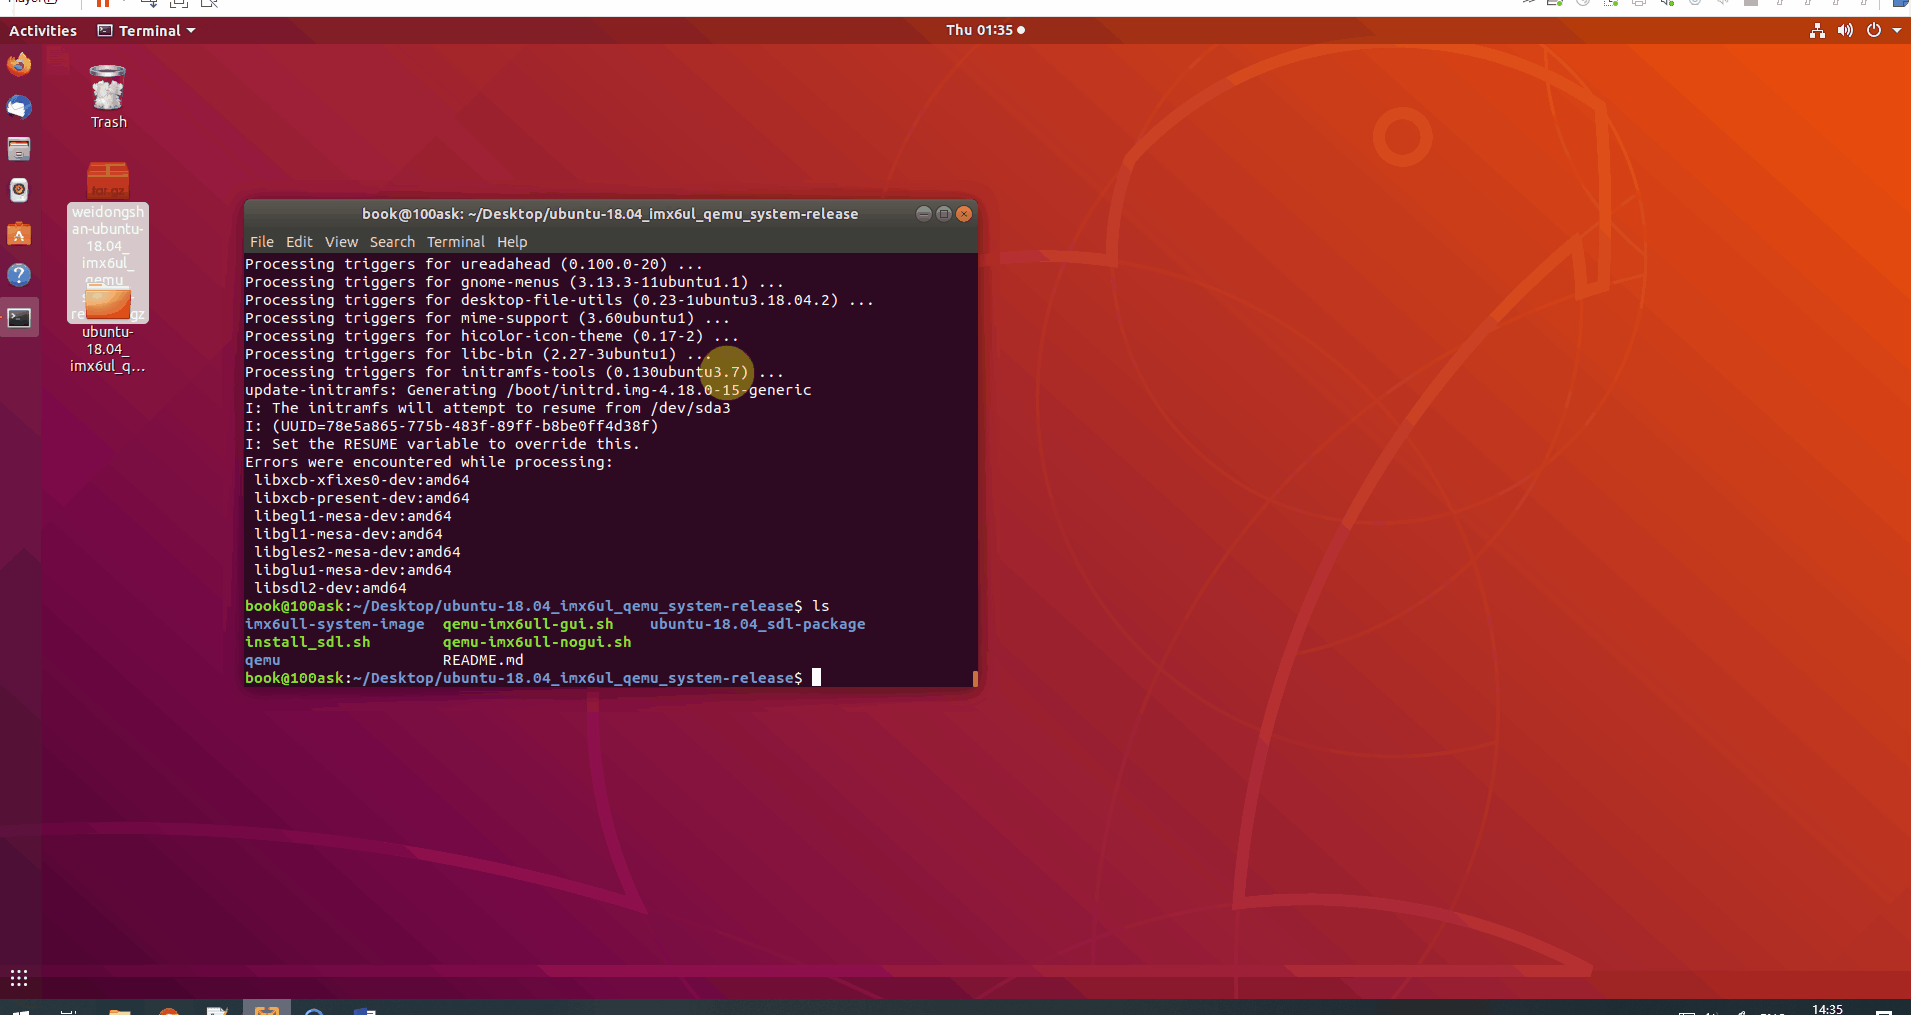The image size is (1911, 1015).
Task: Click 'imx6ull-system-image' in ls output
Action: point(335,624)
